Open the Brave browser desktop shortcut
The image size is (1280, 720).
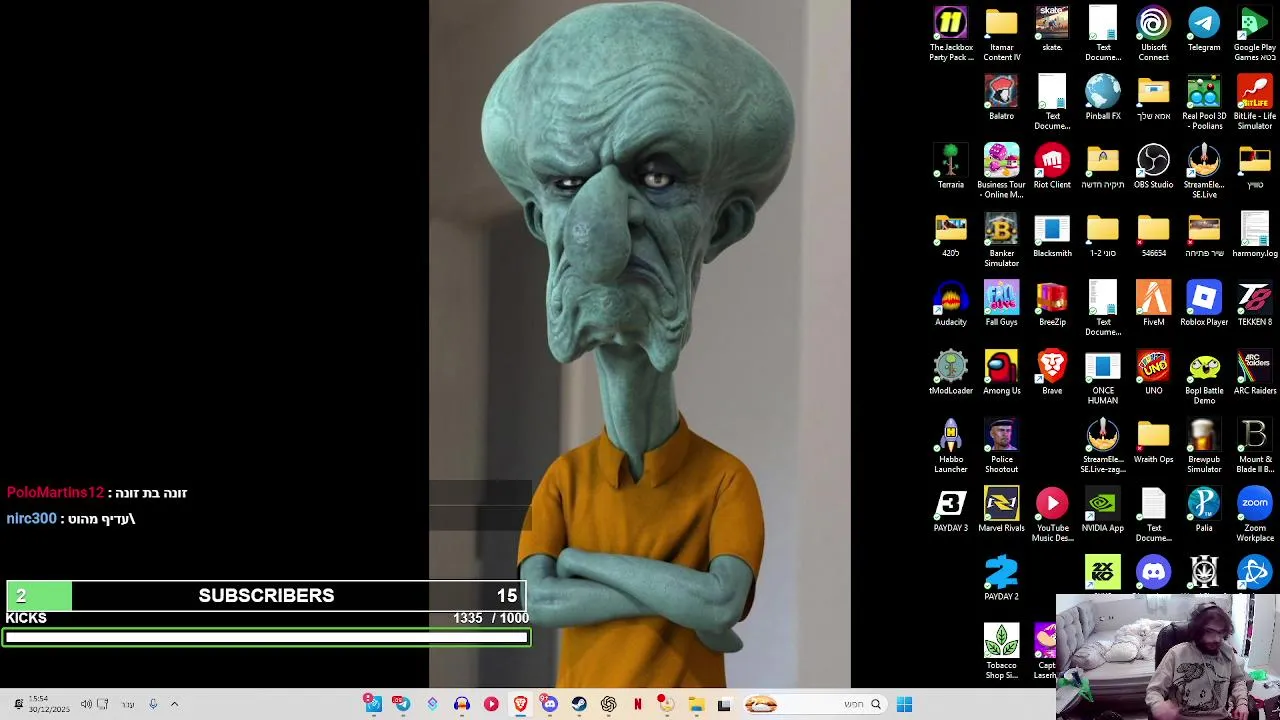click(x=1052, y=373)
